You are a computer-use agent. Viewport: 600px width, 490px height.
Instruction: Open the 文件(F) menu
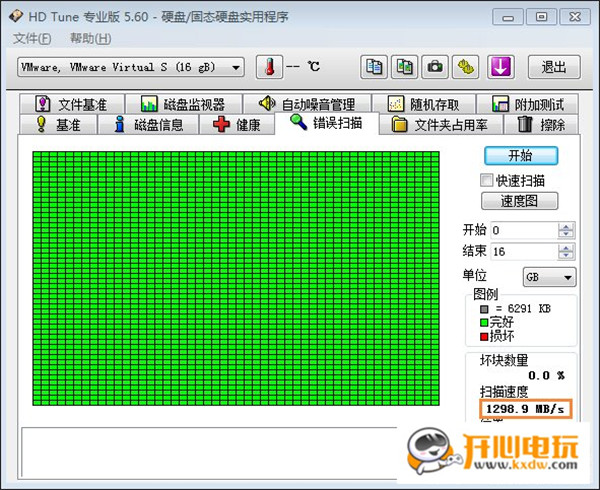(x=32, y=38)
